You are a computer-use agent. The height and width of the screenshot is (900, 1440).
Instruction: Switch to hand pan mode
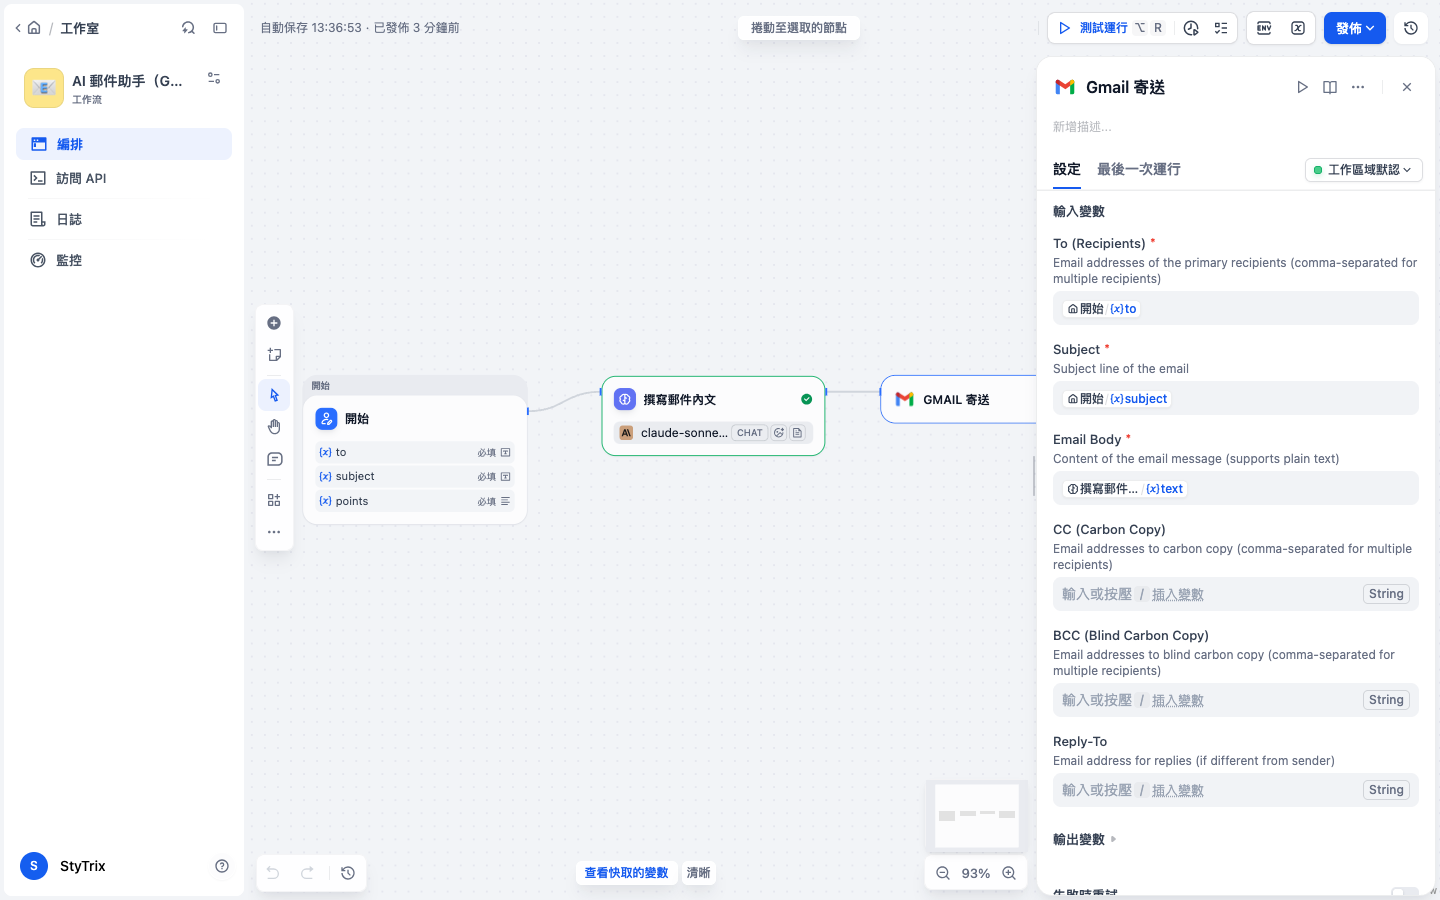274,427
